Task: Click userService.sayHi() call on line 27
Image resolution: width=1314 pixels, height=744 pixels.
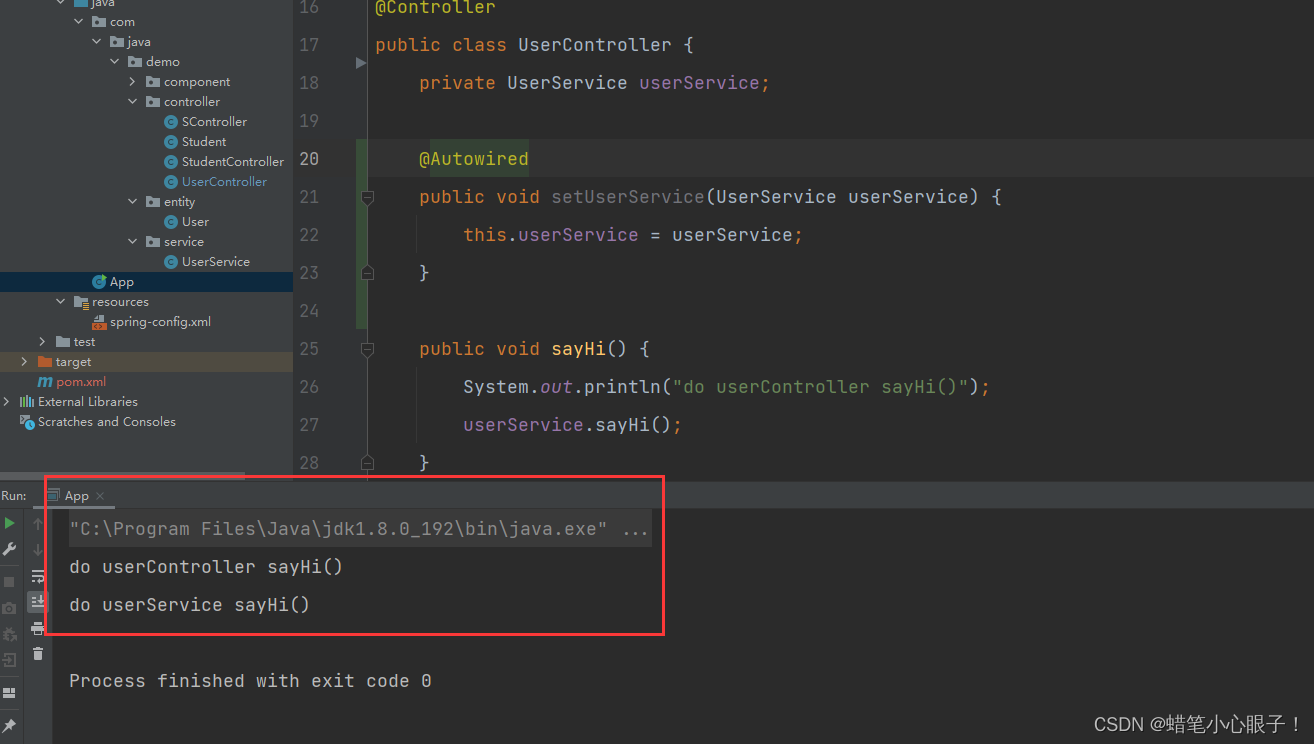Action: 572,425
